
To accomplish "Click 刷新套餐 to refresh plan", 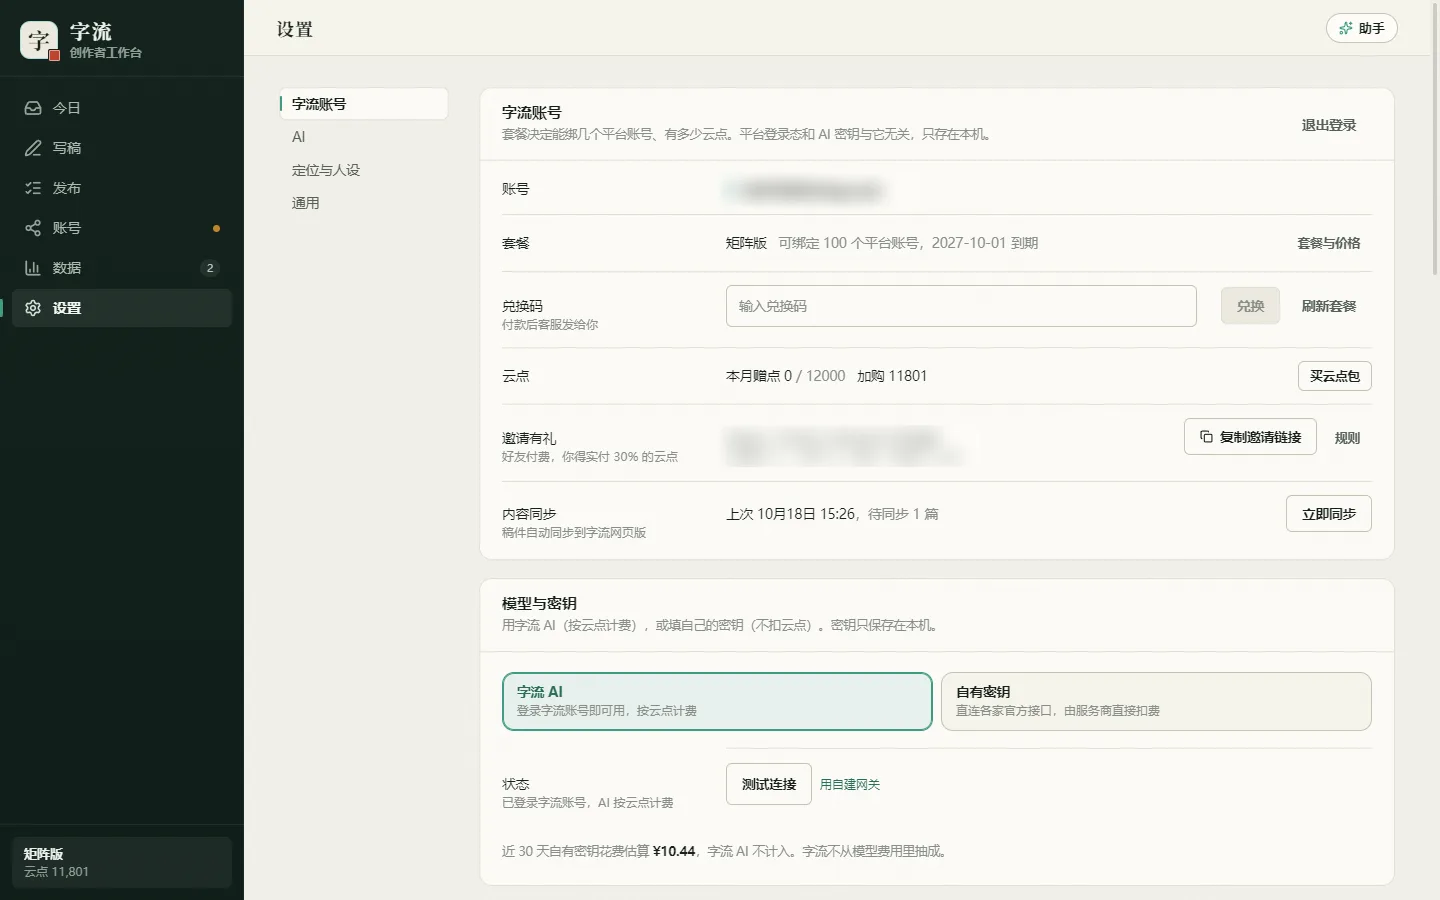I will point(1329,306).
